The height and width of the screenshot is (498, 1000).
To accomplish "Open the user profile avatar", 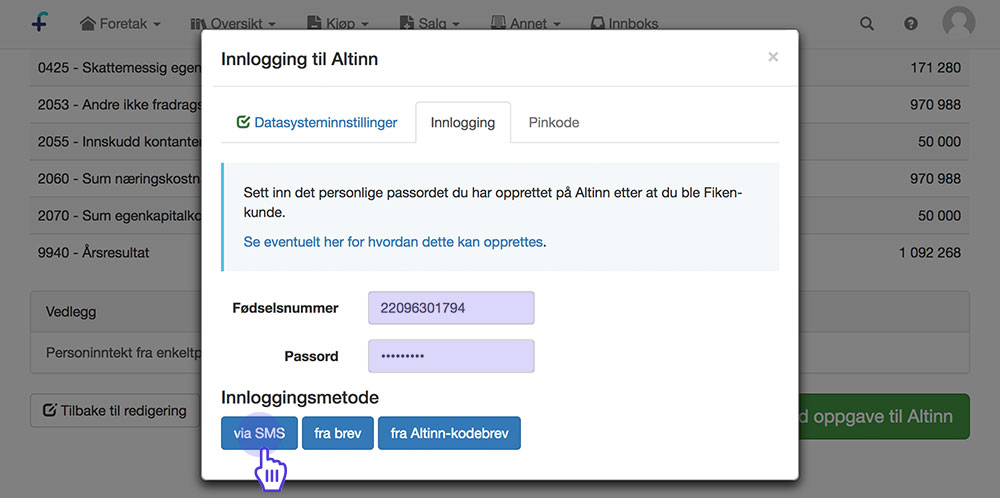I will pos(959,24).
